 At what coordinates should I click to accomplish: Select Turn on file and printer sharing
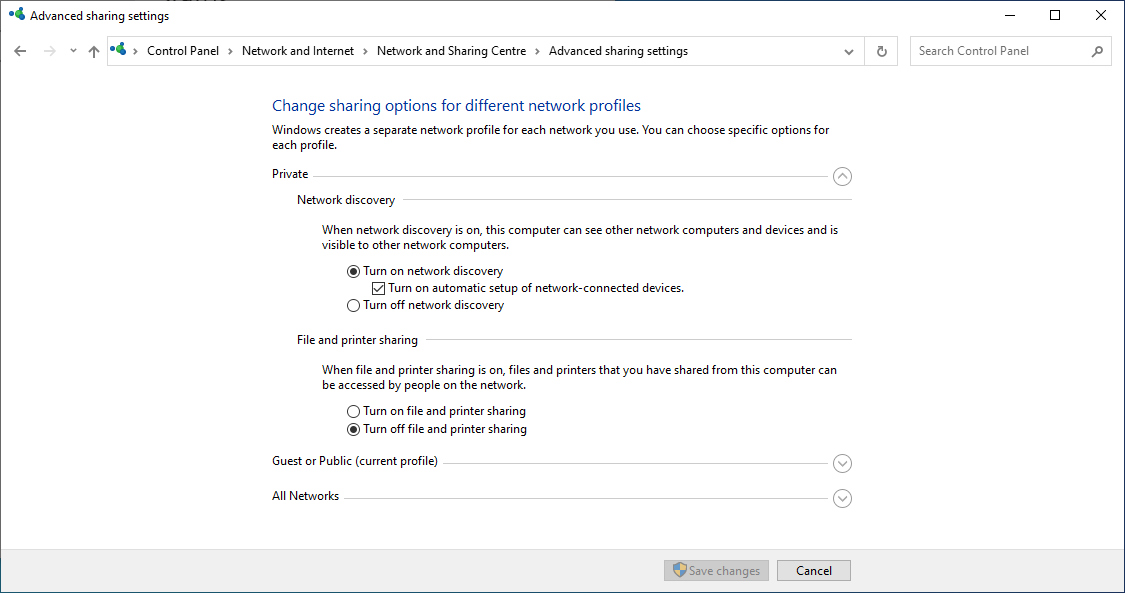coord(436,412)
